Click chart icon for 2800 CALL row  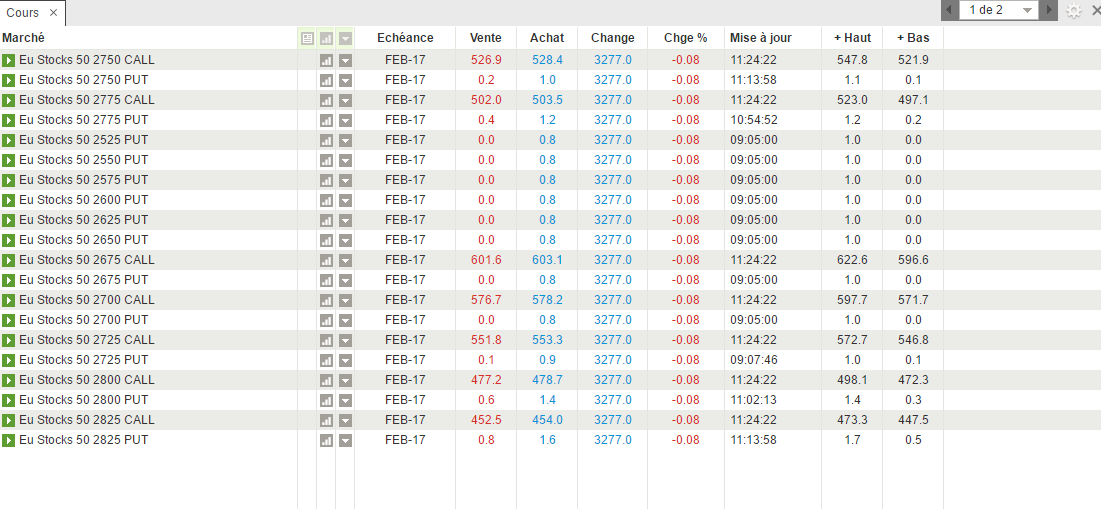(326, 380)
